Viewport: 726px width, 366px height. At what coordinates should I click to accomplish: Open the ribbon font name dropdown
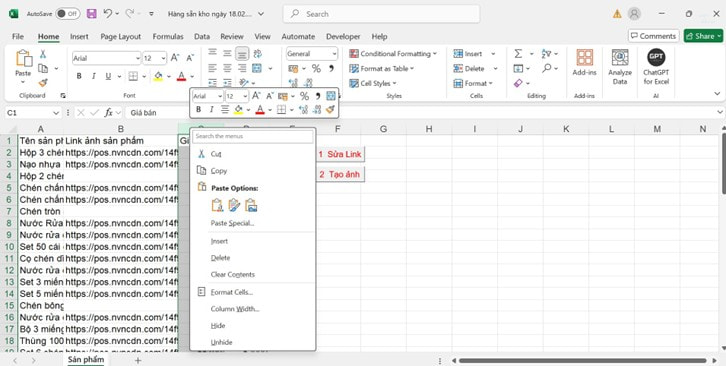[138, 58]
